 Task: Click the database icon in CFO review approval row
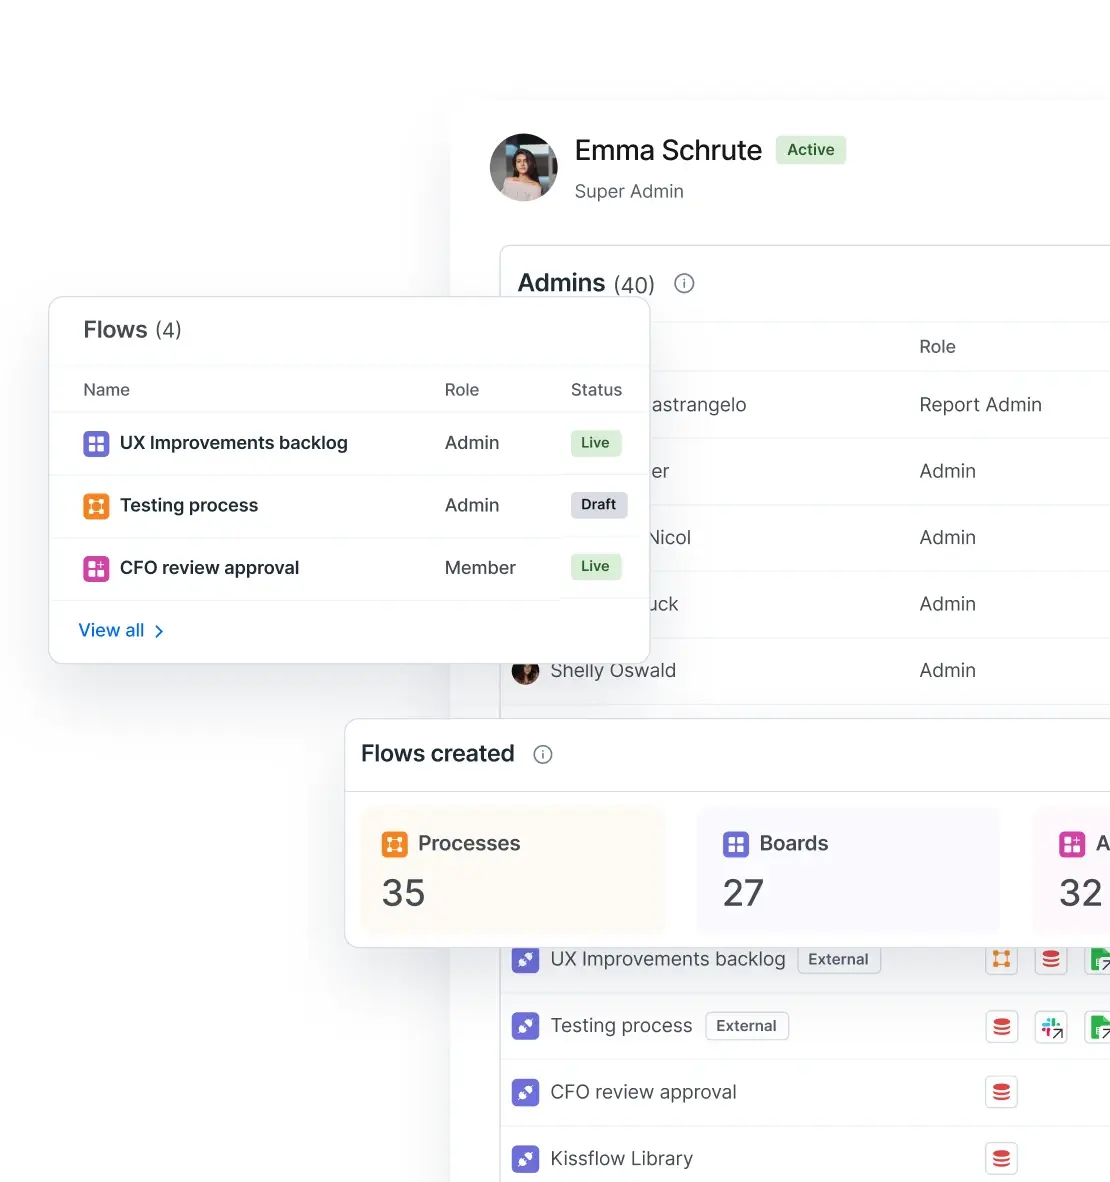point(1001,1092)
